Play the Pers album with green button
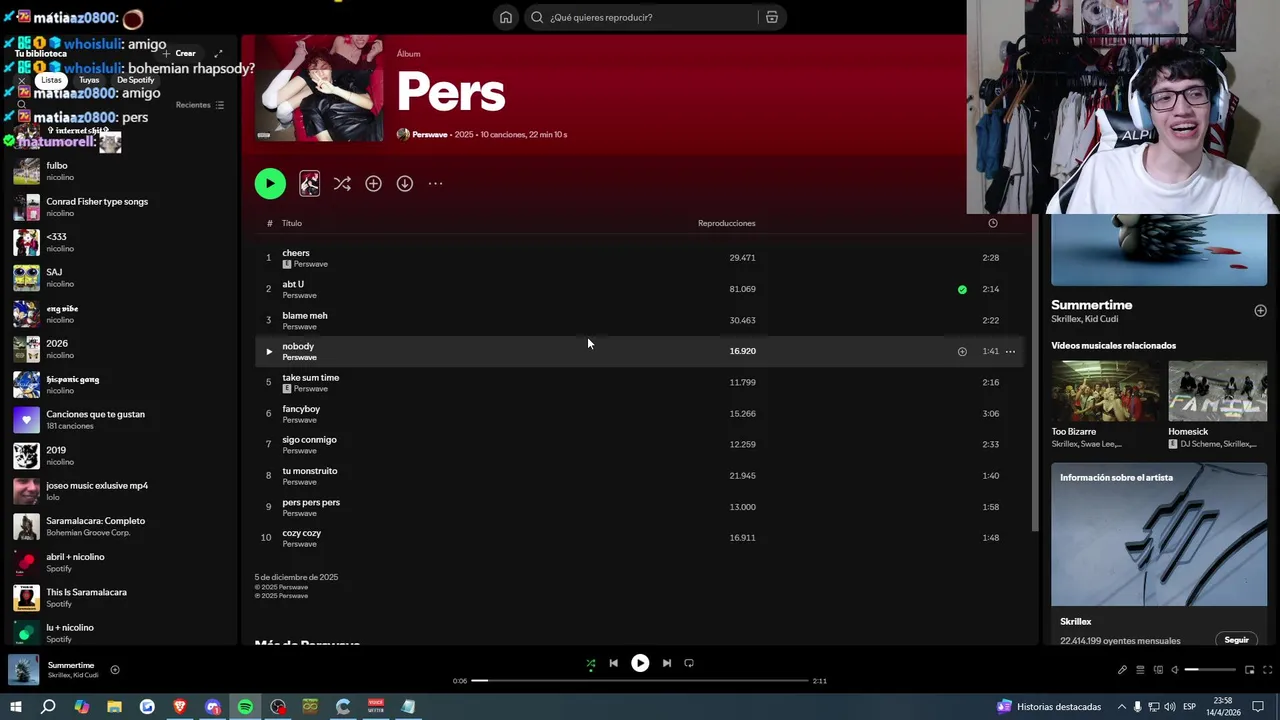1280x720 pixels. pos(270,183)
